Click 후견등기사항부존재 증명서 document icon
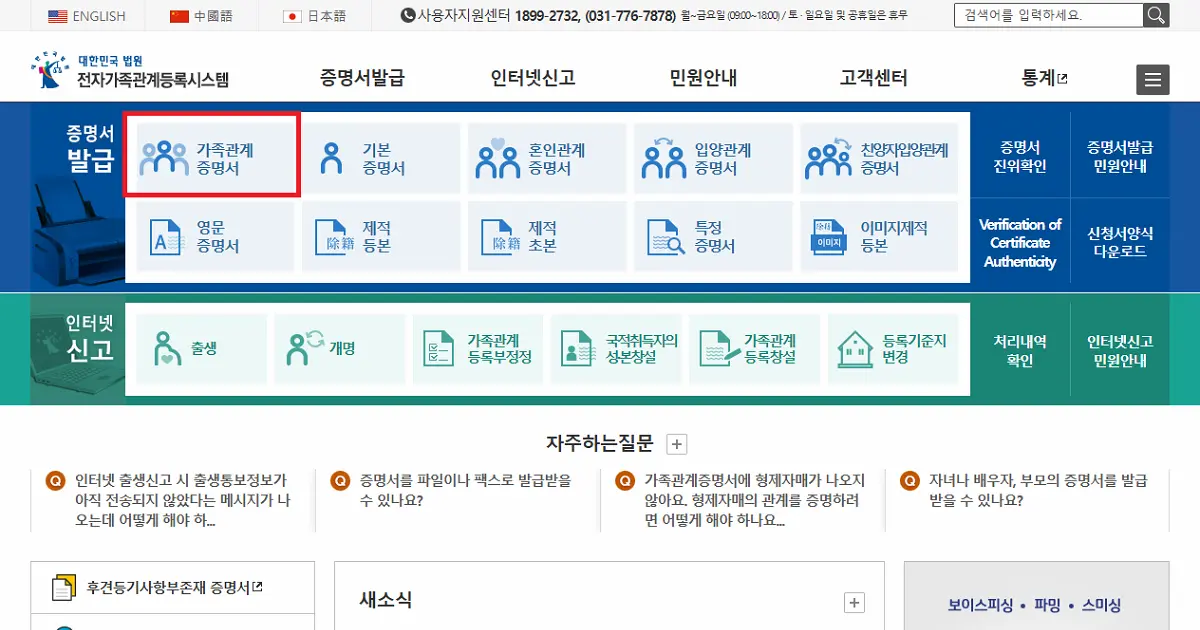Screen dimensions: 1200x630 tap(62, 588)
